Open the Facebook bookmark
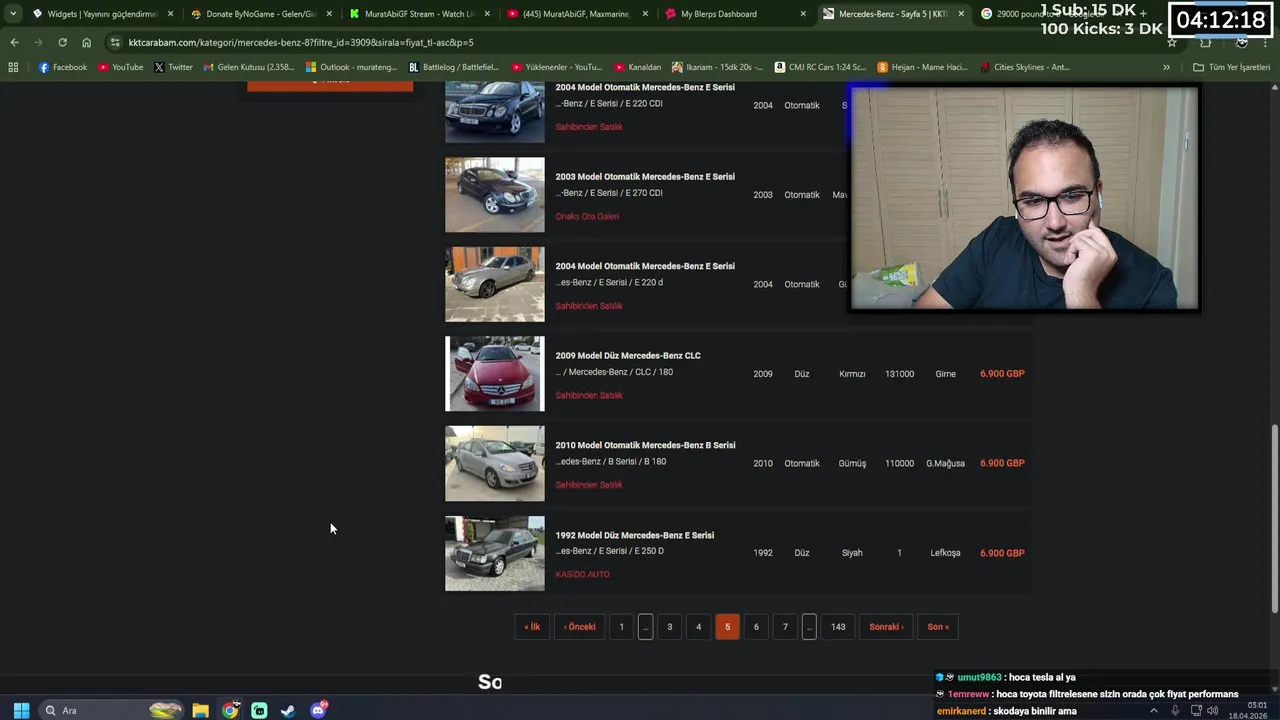Image resolution: width=1280 pixels, height=720 pixels. coord(63,67)
